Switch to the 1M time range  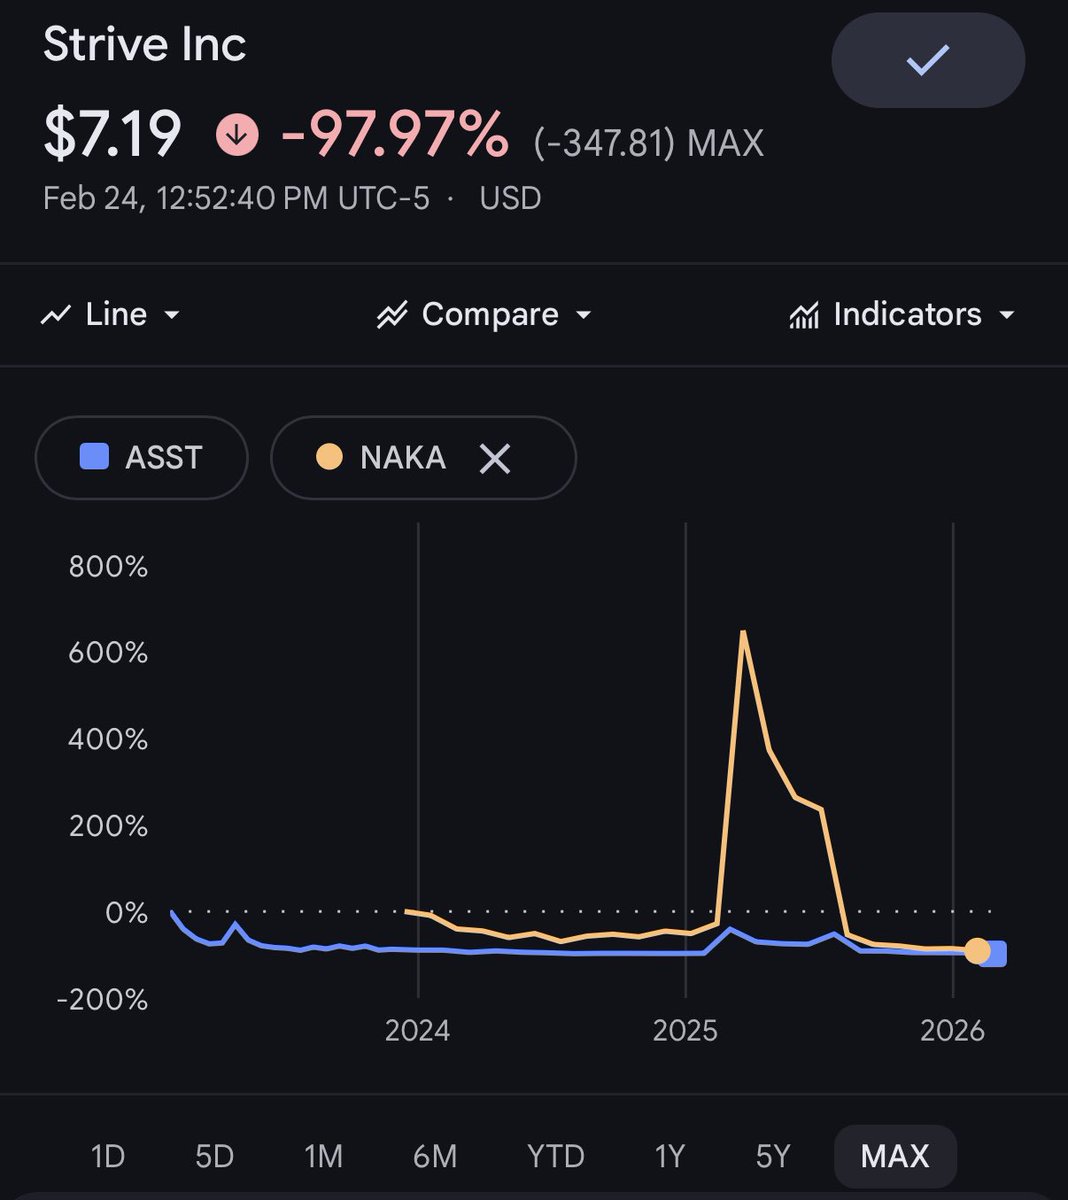(x=323, y=1156)
